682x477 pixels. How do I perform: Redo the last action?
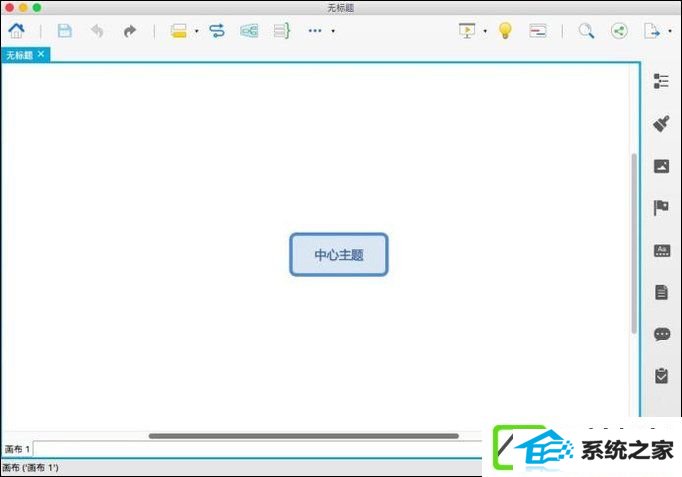pos(130,31)
